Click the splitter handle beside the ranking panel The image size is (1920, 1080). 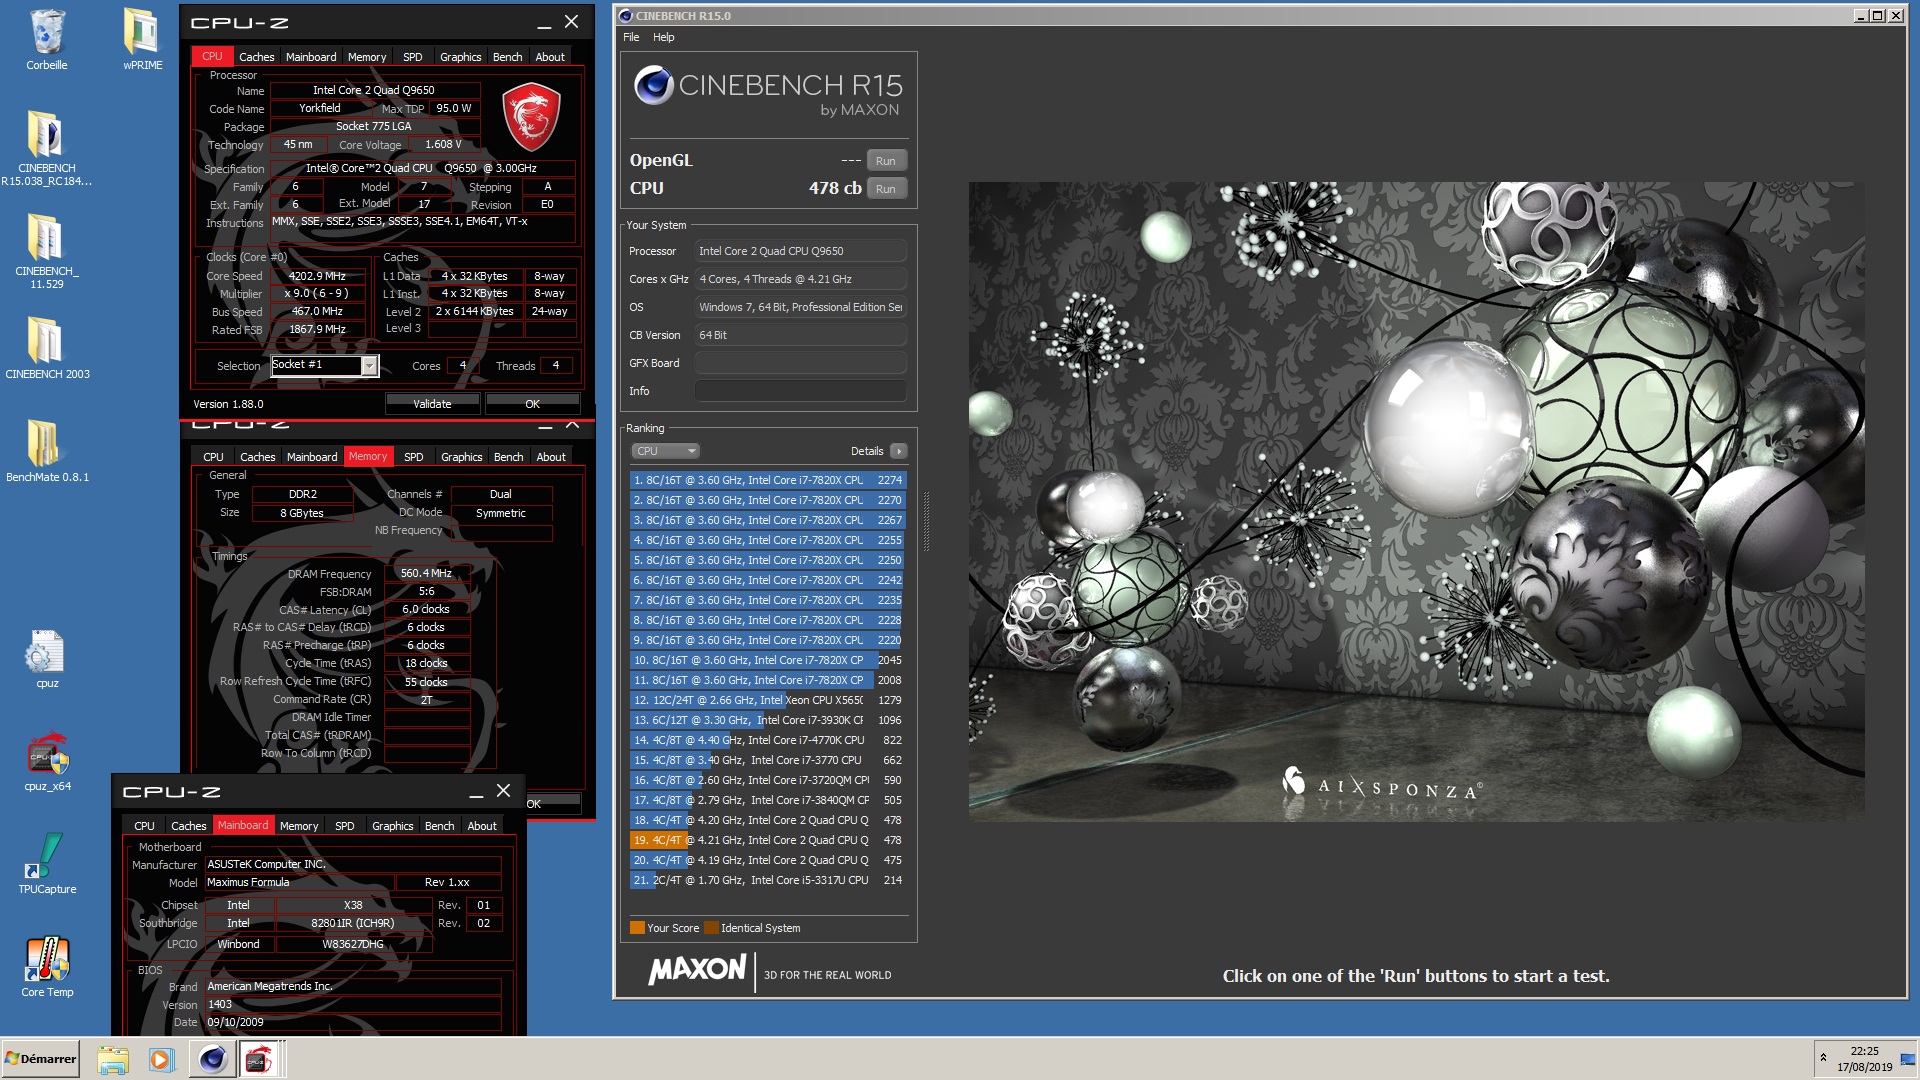tap(926, 521)
